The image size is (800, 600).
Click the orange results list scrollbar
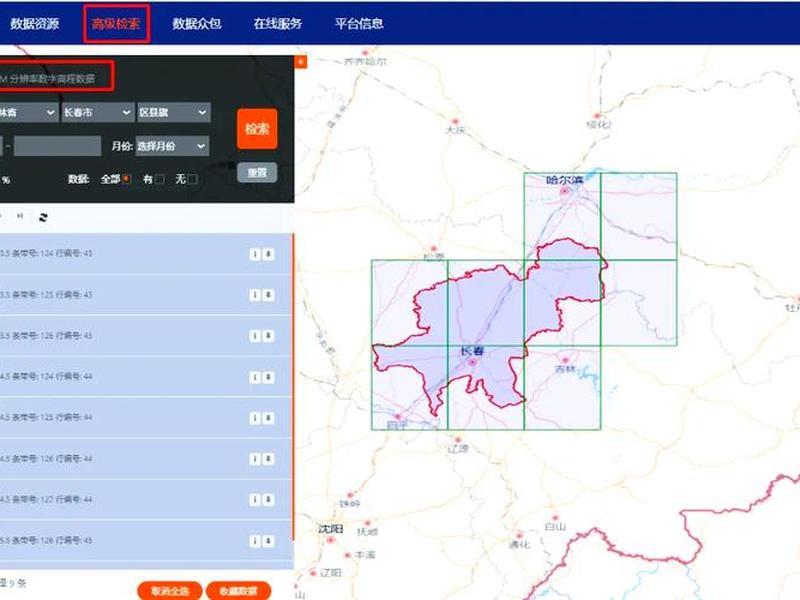pos(293,387)
